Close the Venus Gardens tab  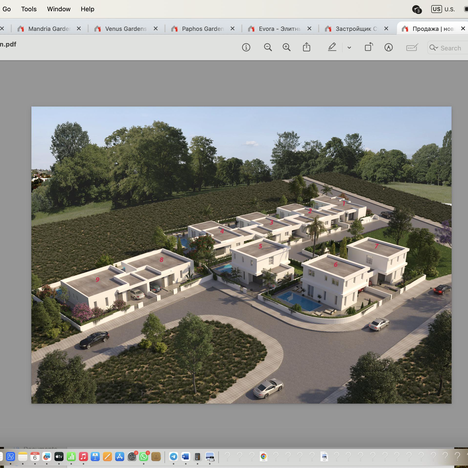[x=156, y=29]
